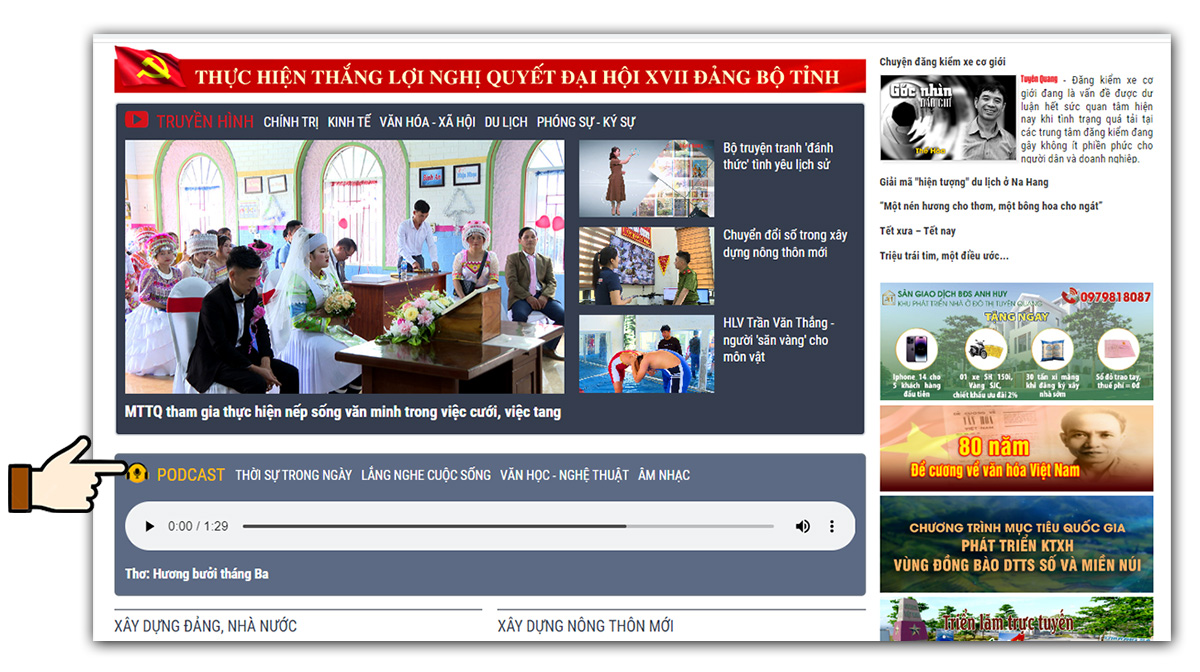
Task: Open '80 năm Đề cương về văn hóa Việt Nam' banner
Action: point(1016,448)
